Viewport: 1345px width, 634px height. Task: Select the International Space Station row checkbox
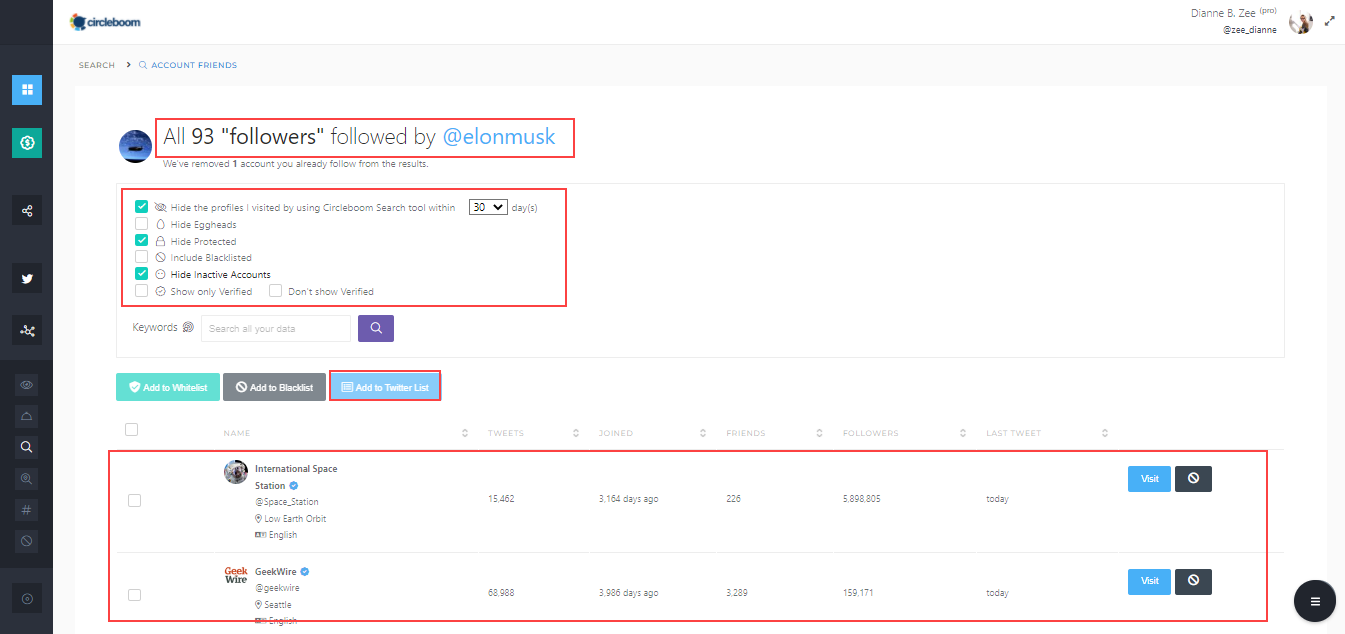point(134,501)
